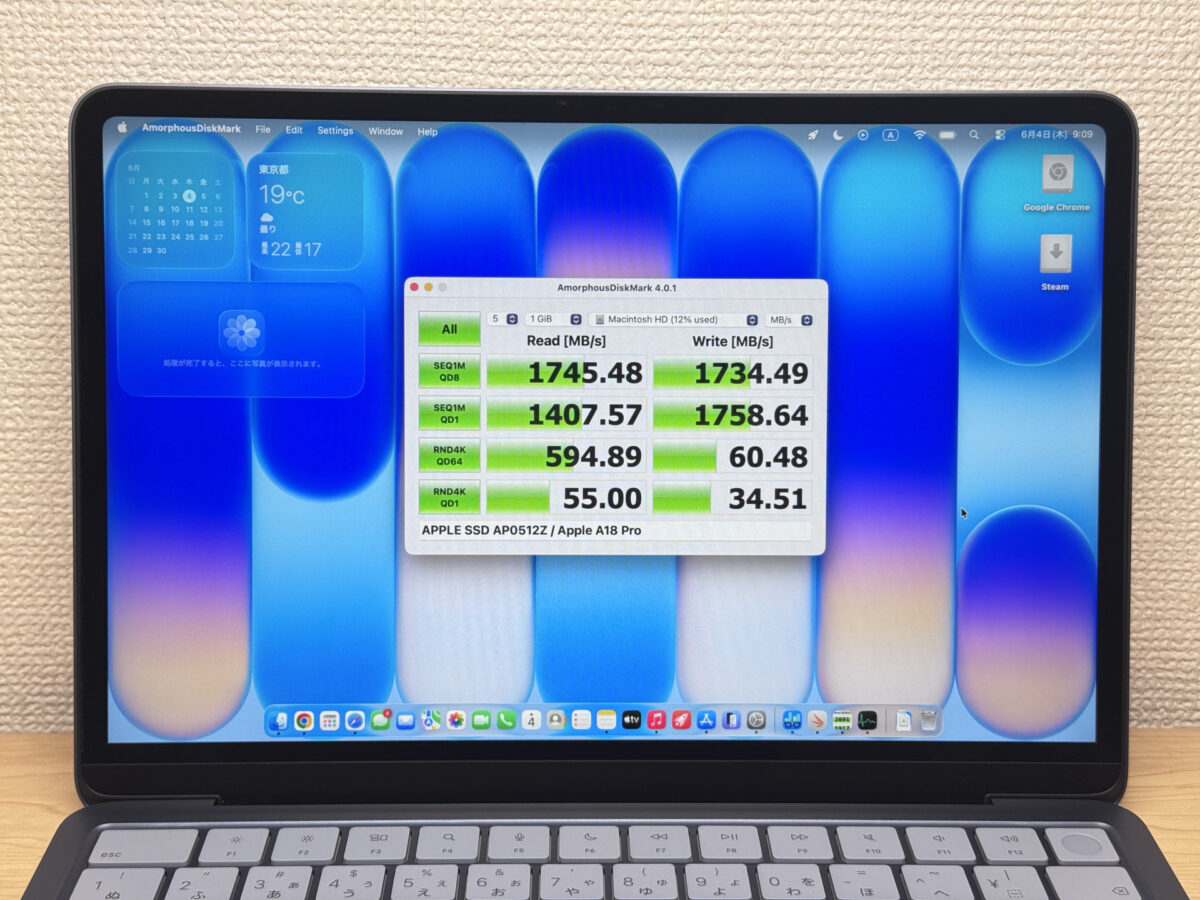The image size is (1200, 900).
Task: Open the green Phone app in Dock
Action: pos(506,720)
